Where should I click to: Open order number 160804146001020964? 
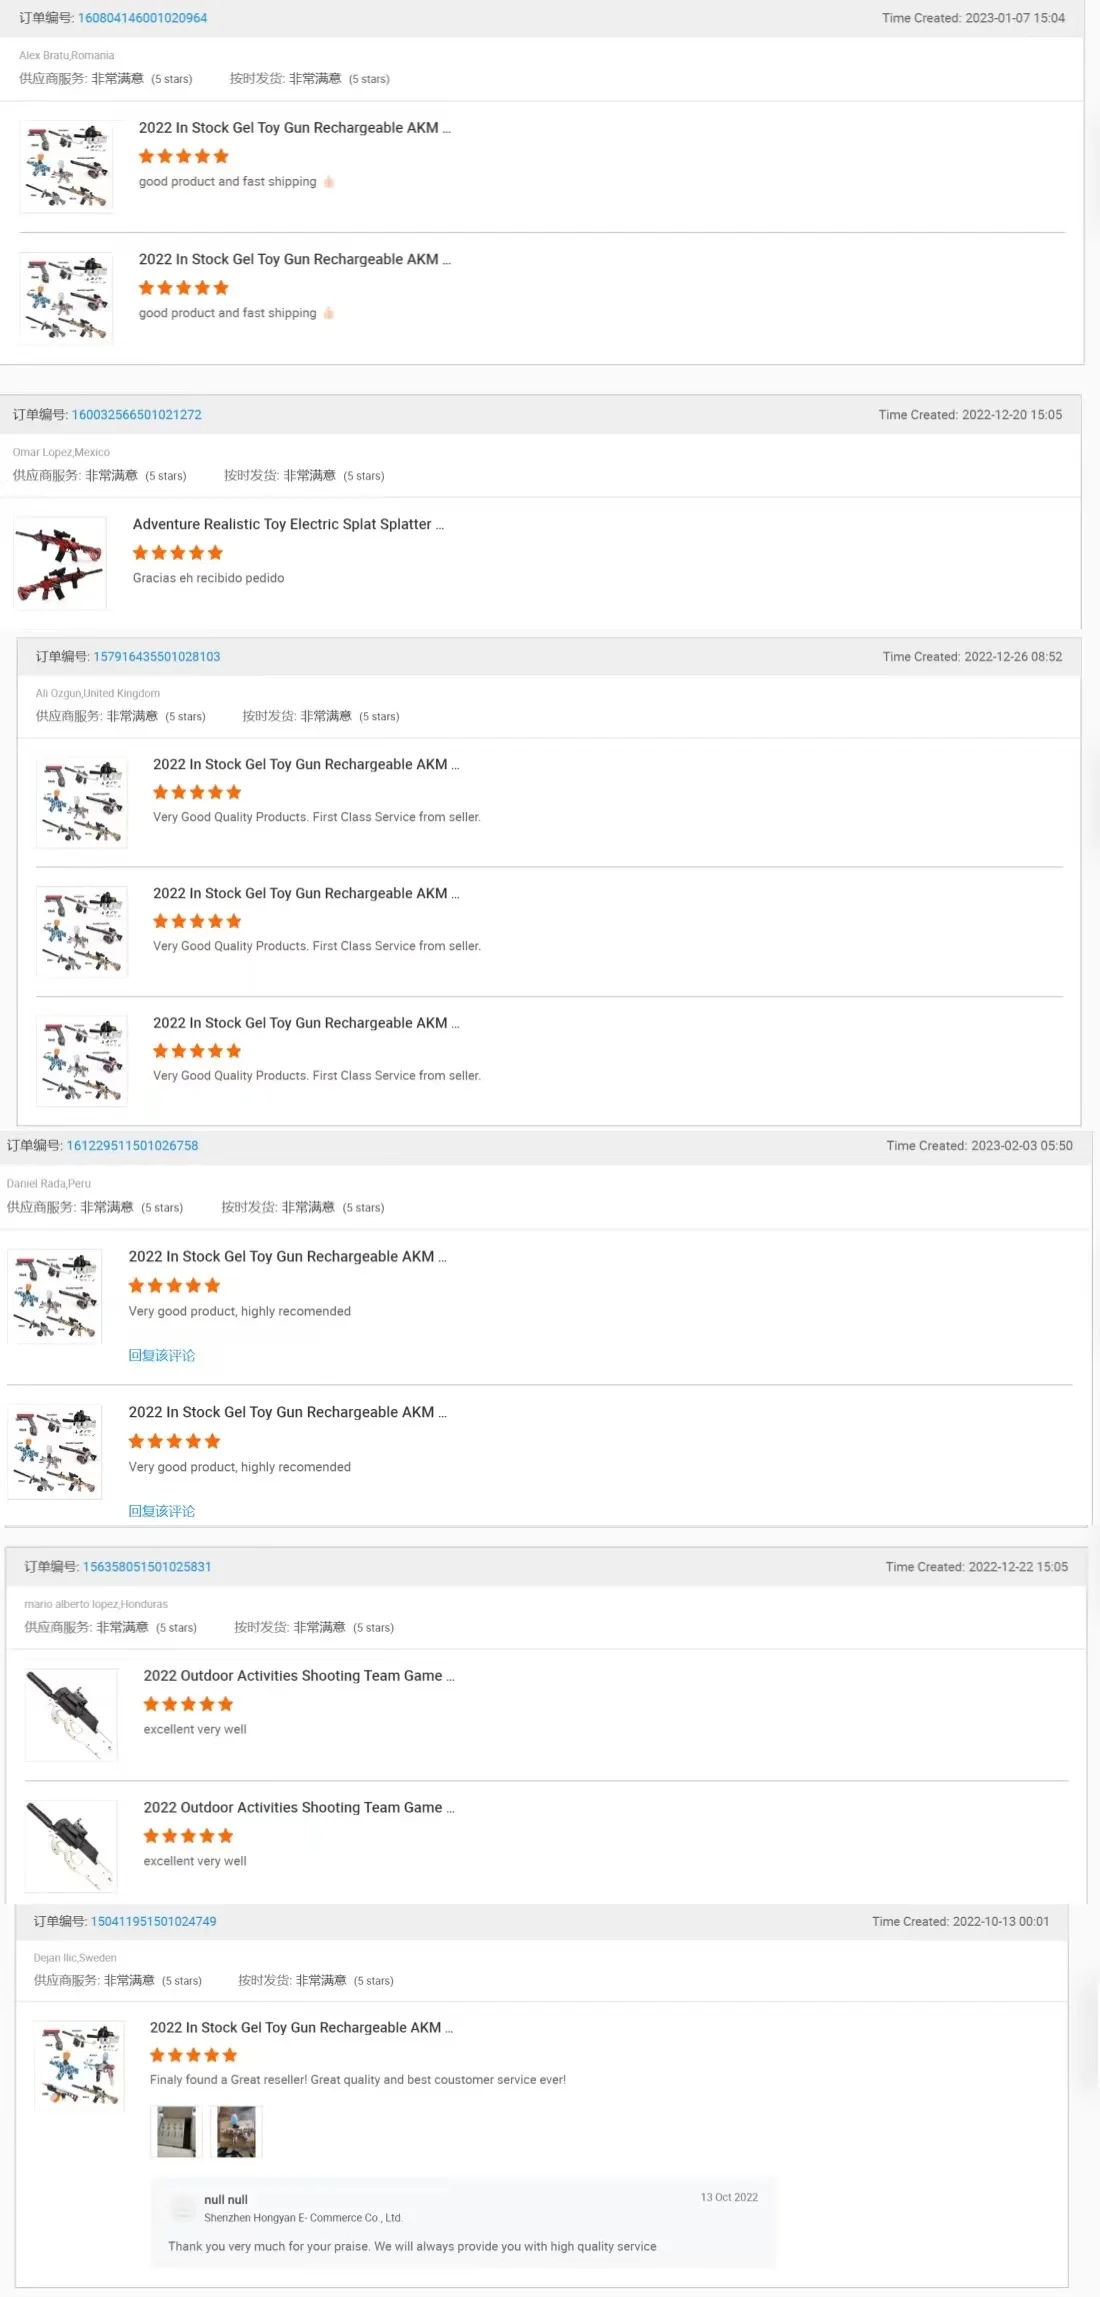(142, 18)
